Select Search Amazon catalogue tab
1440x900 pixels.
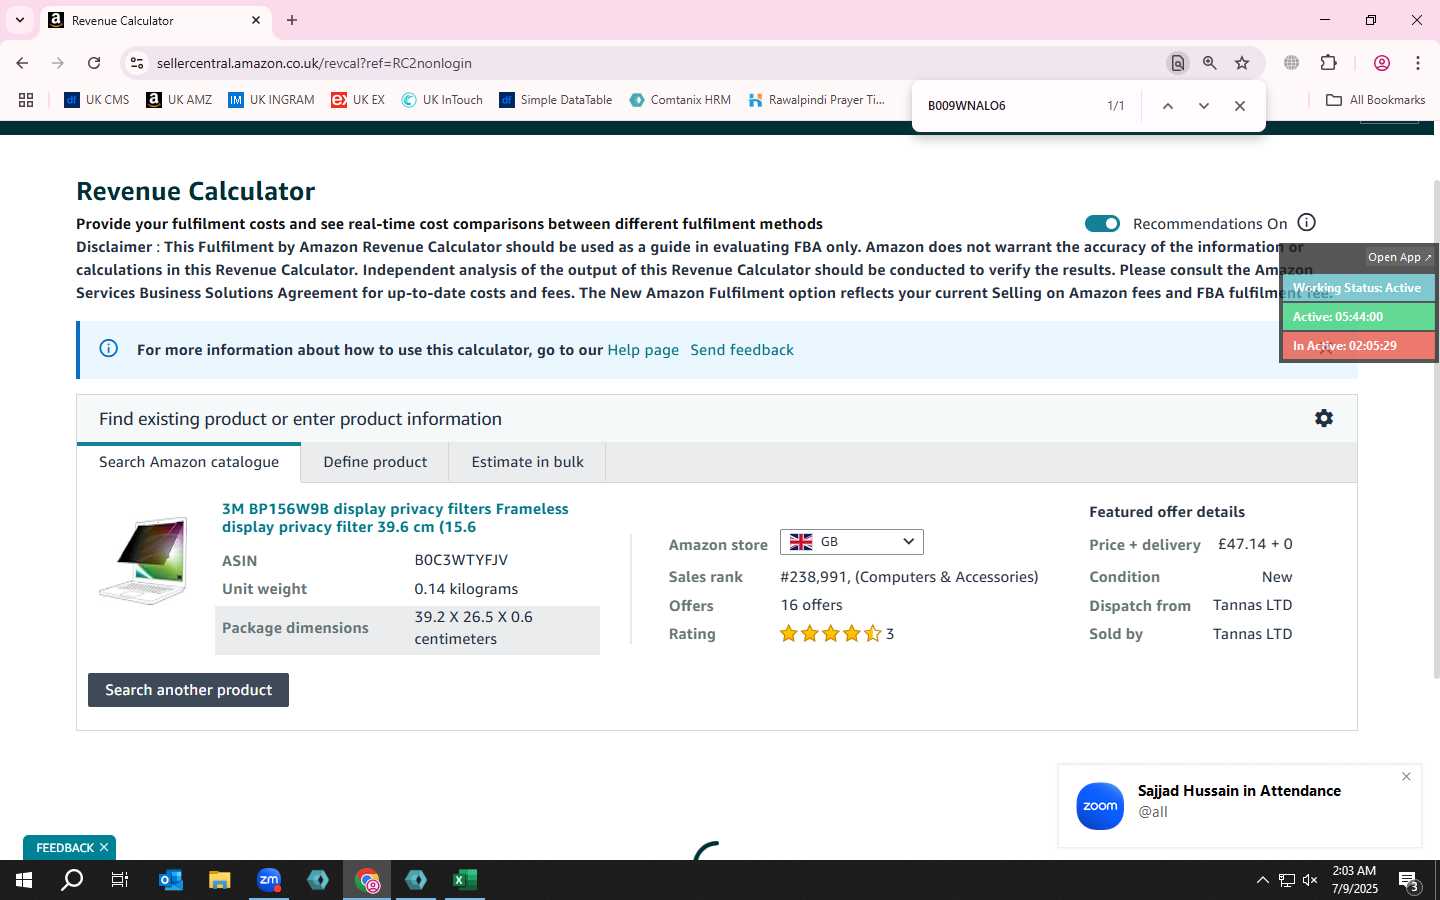189,462
